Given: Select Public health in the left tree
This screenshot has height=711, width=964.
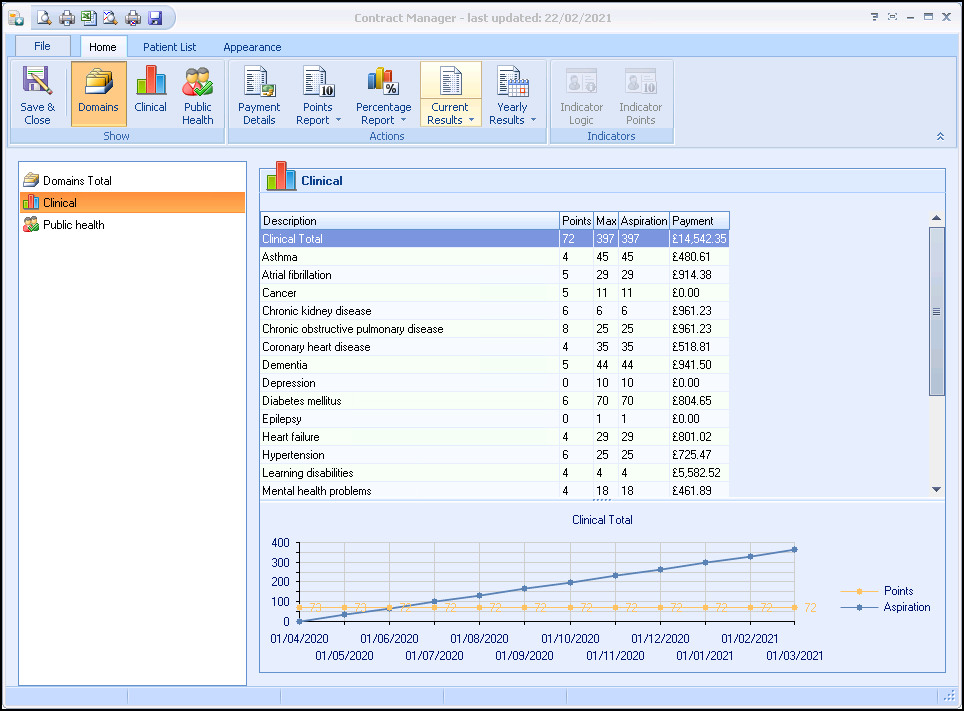Looking at the screenshot, I should point(73,225).
